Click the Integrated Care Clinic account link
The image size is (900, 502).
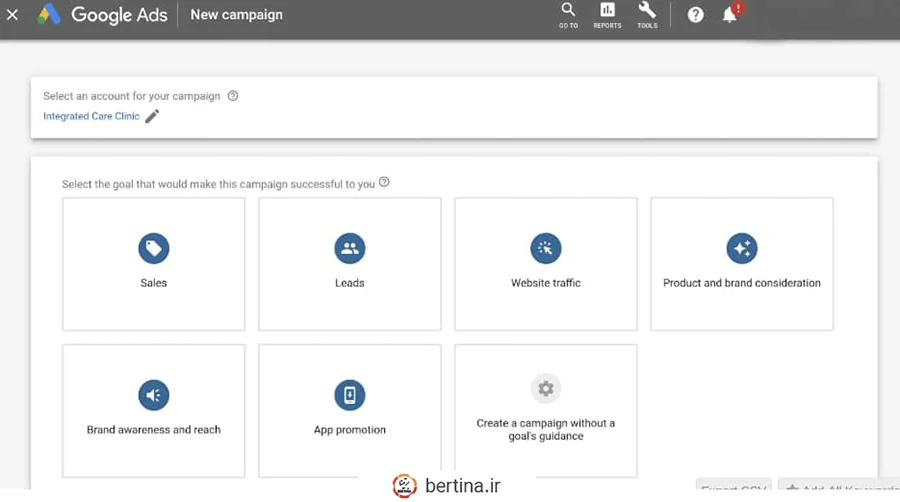91,117
